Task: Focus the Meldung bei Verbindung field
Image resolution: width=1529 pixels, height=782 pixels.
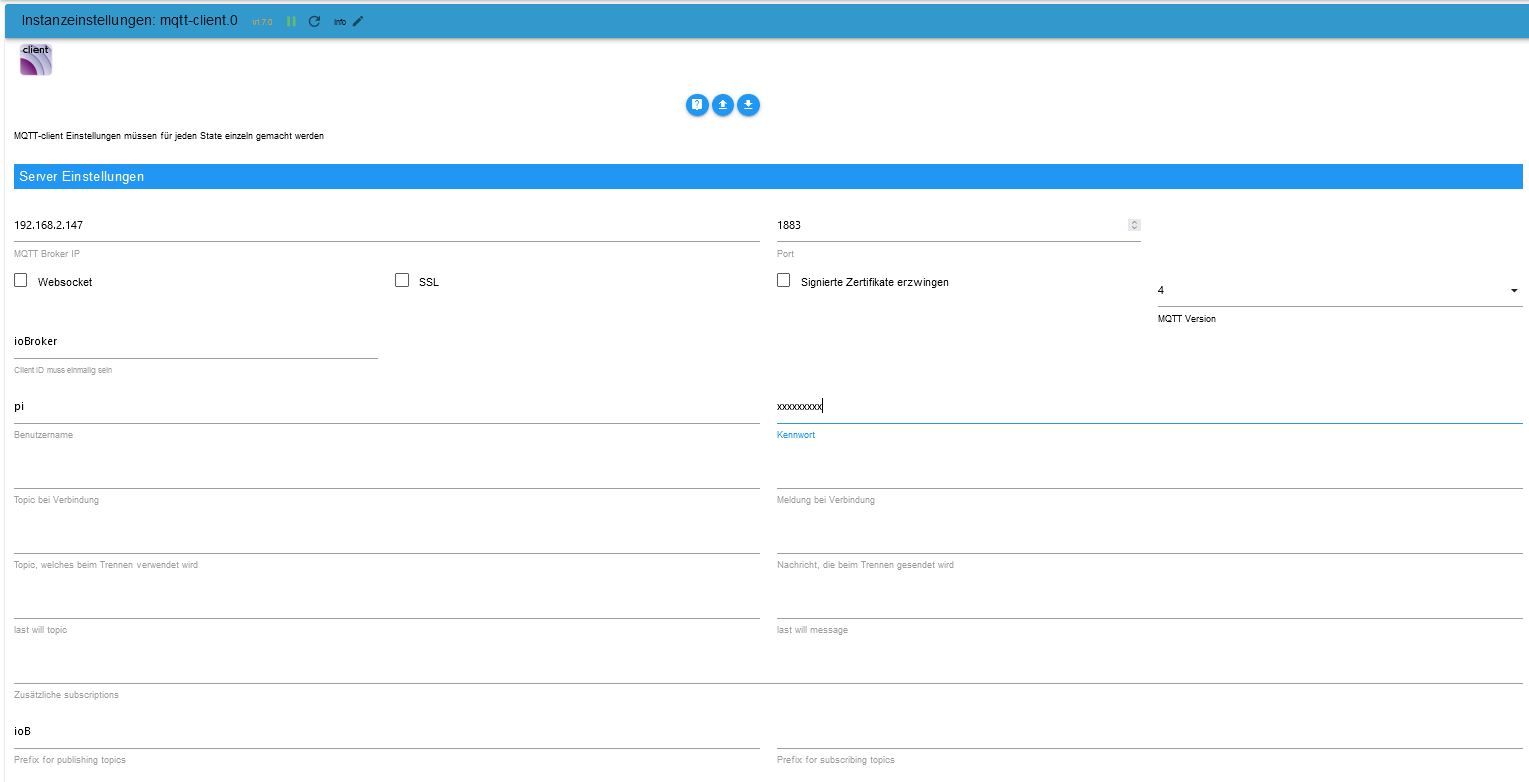Action: coord(1150,472)
